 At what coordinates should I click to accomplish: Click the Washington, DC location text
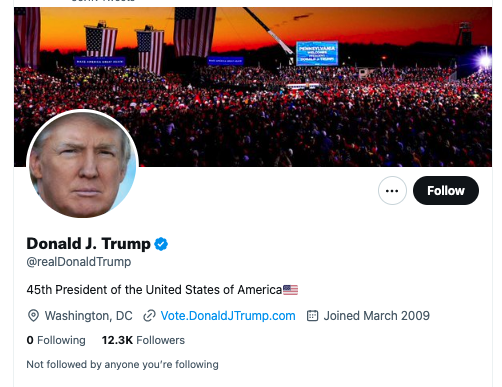click(89, 316)
